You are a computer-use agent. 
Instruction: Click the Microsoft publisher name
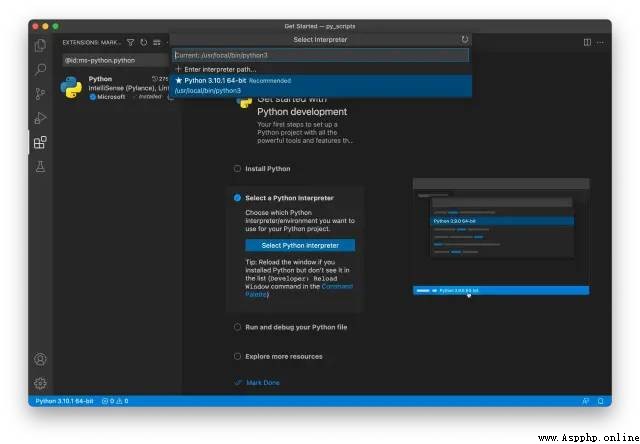pyautogui.click(x=111, y=97)
